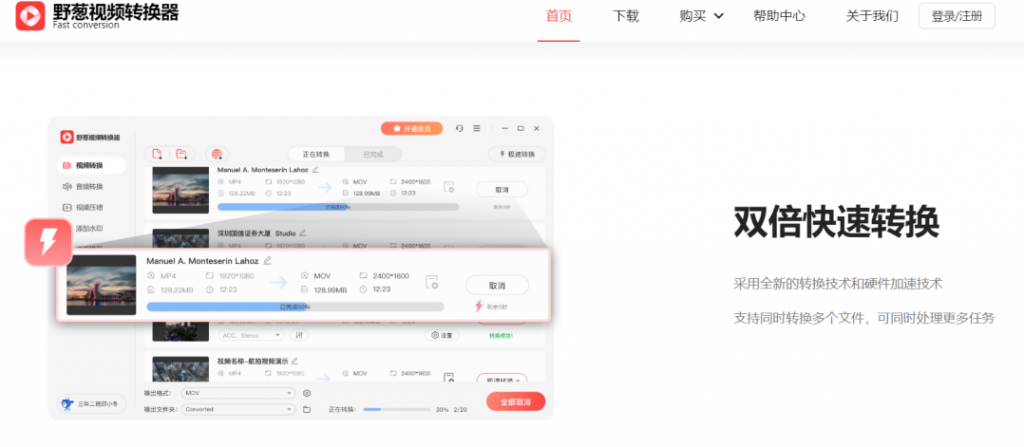Select 添加水印 in the sidebar

coord(89,229)
